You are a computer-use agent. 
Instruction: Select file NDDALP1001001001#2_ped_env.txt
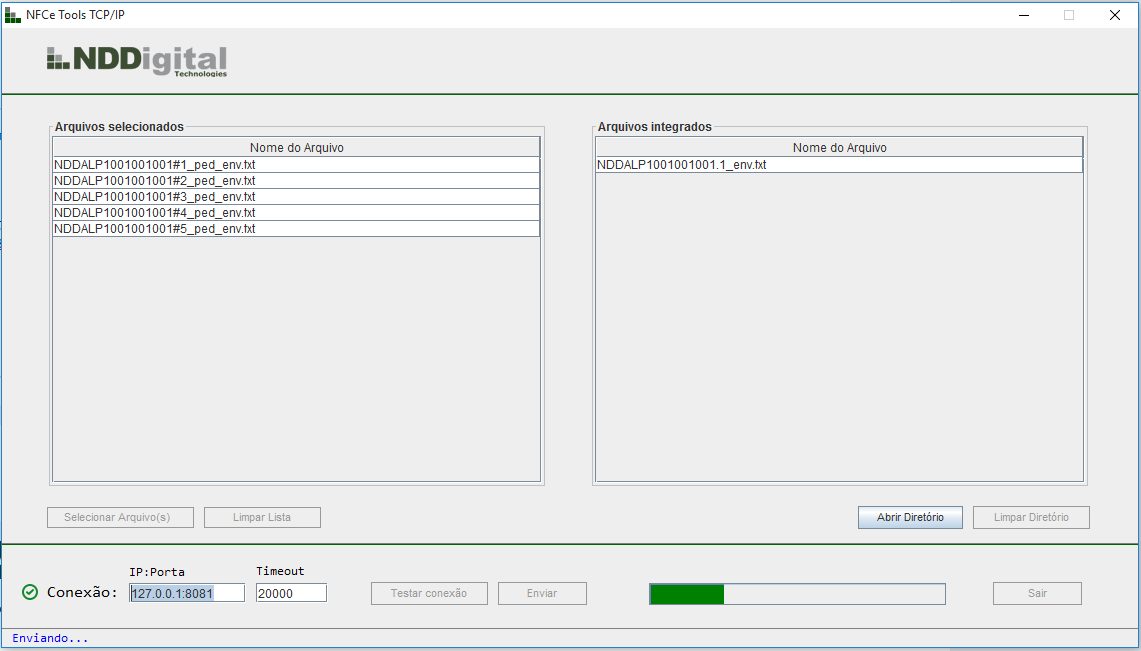pos(155,181)
